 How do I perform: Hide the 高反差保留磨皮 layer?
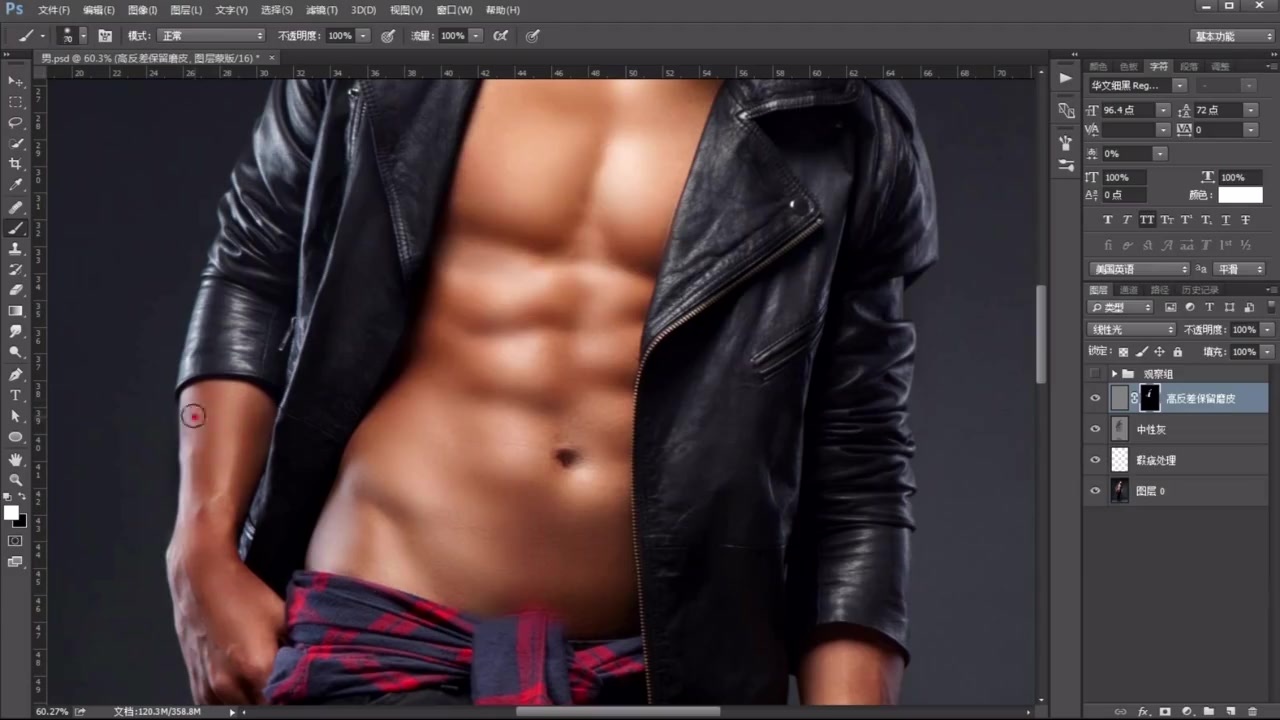pos(1095,398)
